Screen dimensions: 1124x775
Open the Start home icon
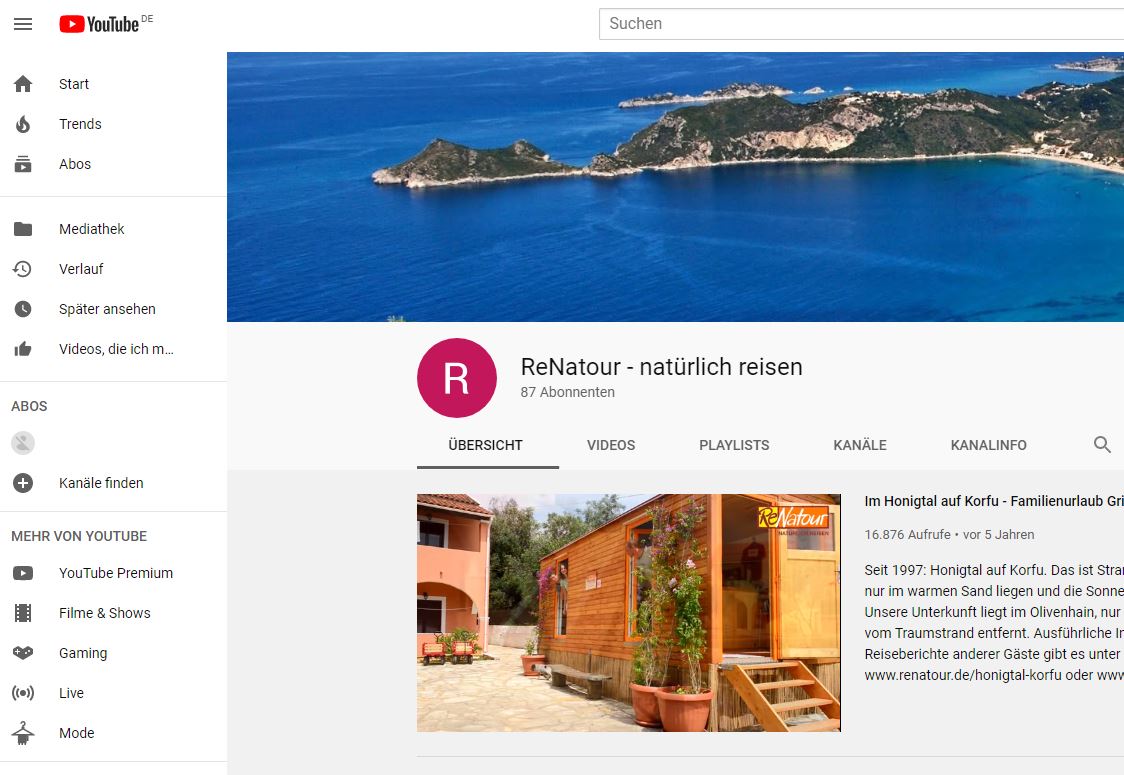click(x=23, y=84)
